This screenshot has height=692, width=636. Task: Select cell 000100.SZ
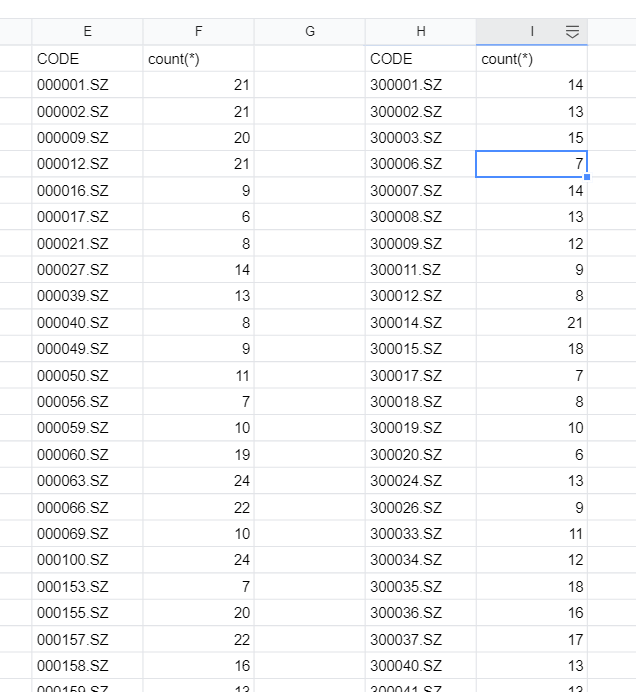[x=87, y=560]
